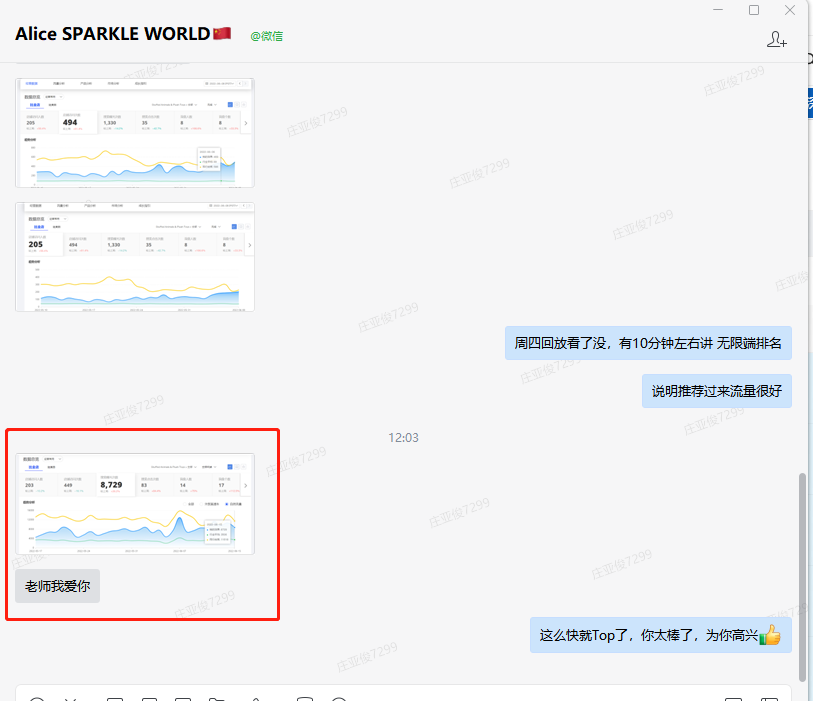Maximize the chat window
813x701 pixels.
coord(754,10)
